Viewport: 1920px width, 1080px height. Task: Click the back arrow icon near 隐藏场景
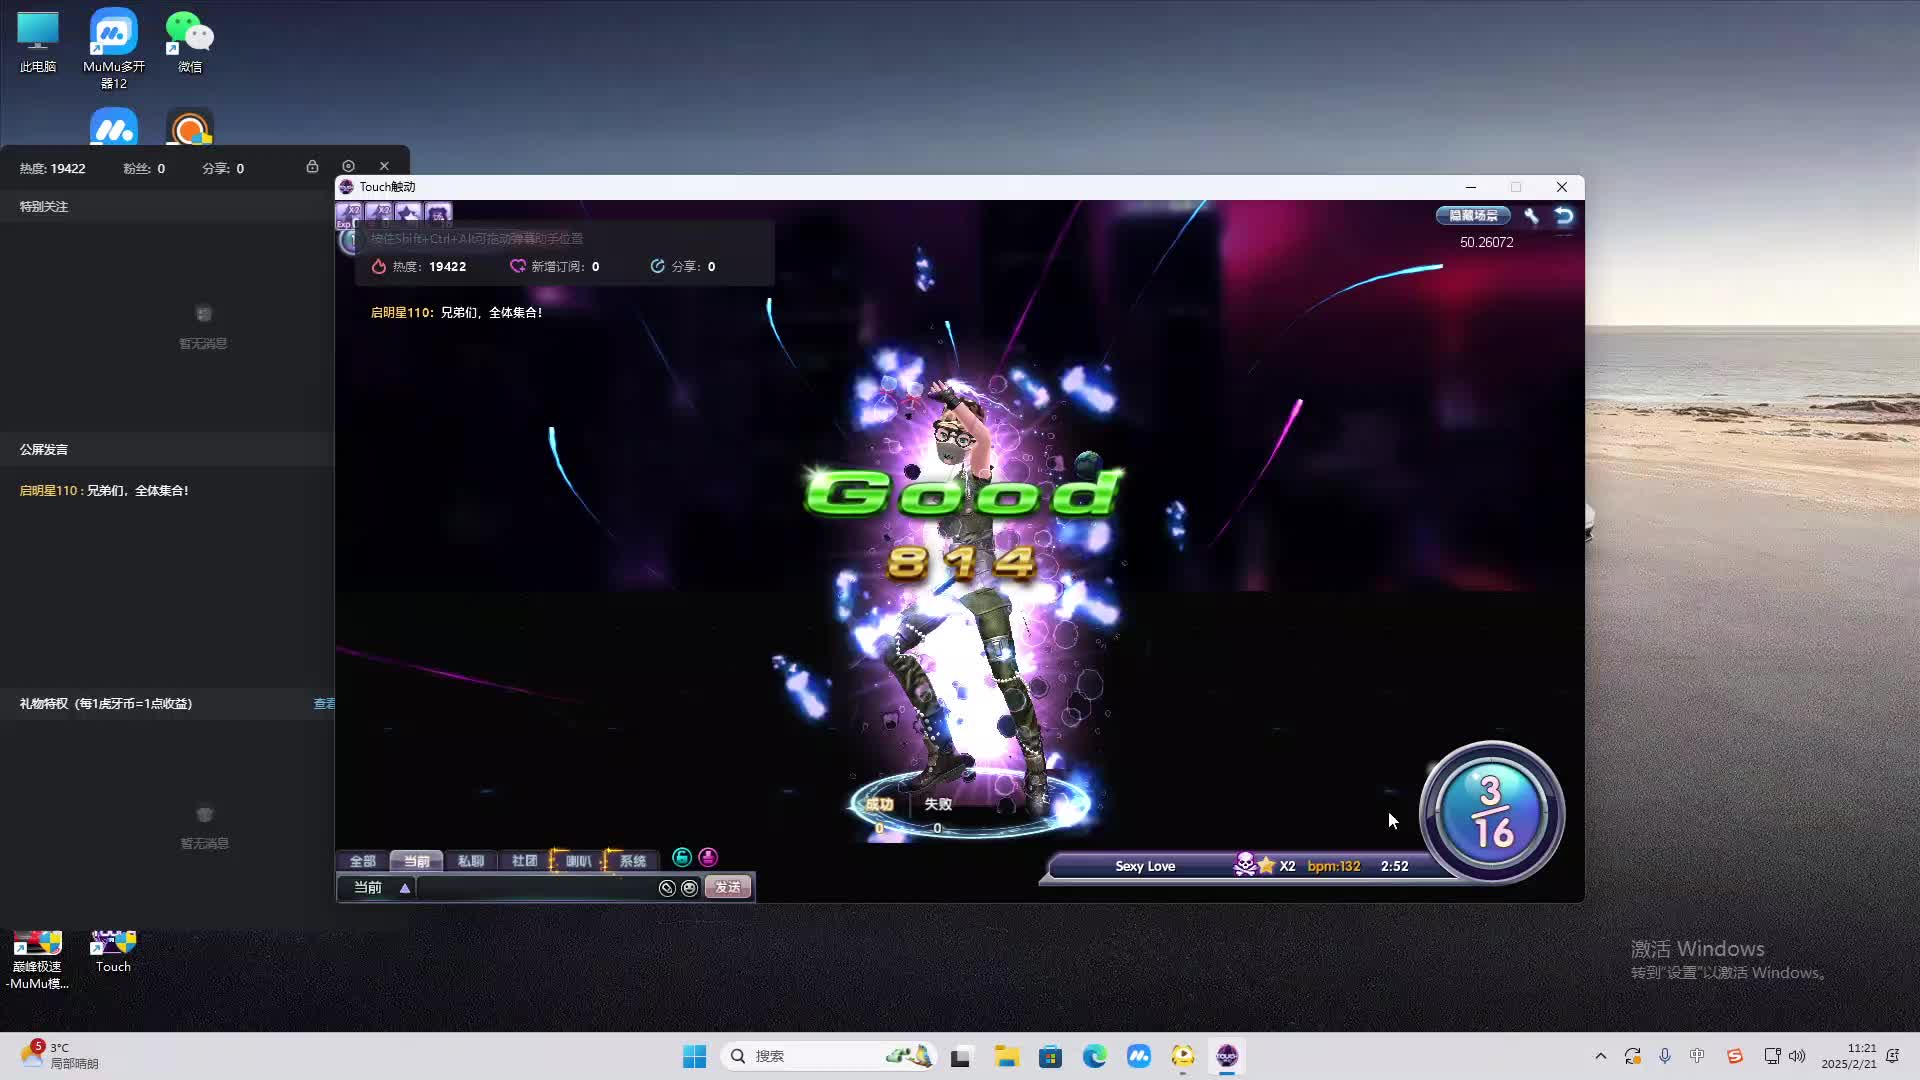(x=1562, y=215)
